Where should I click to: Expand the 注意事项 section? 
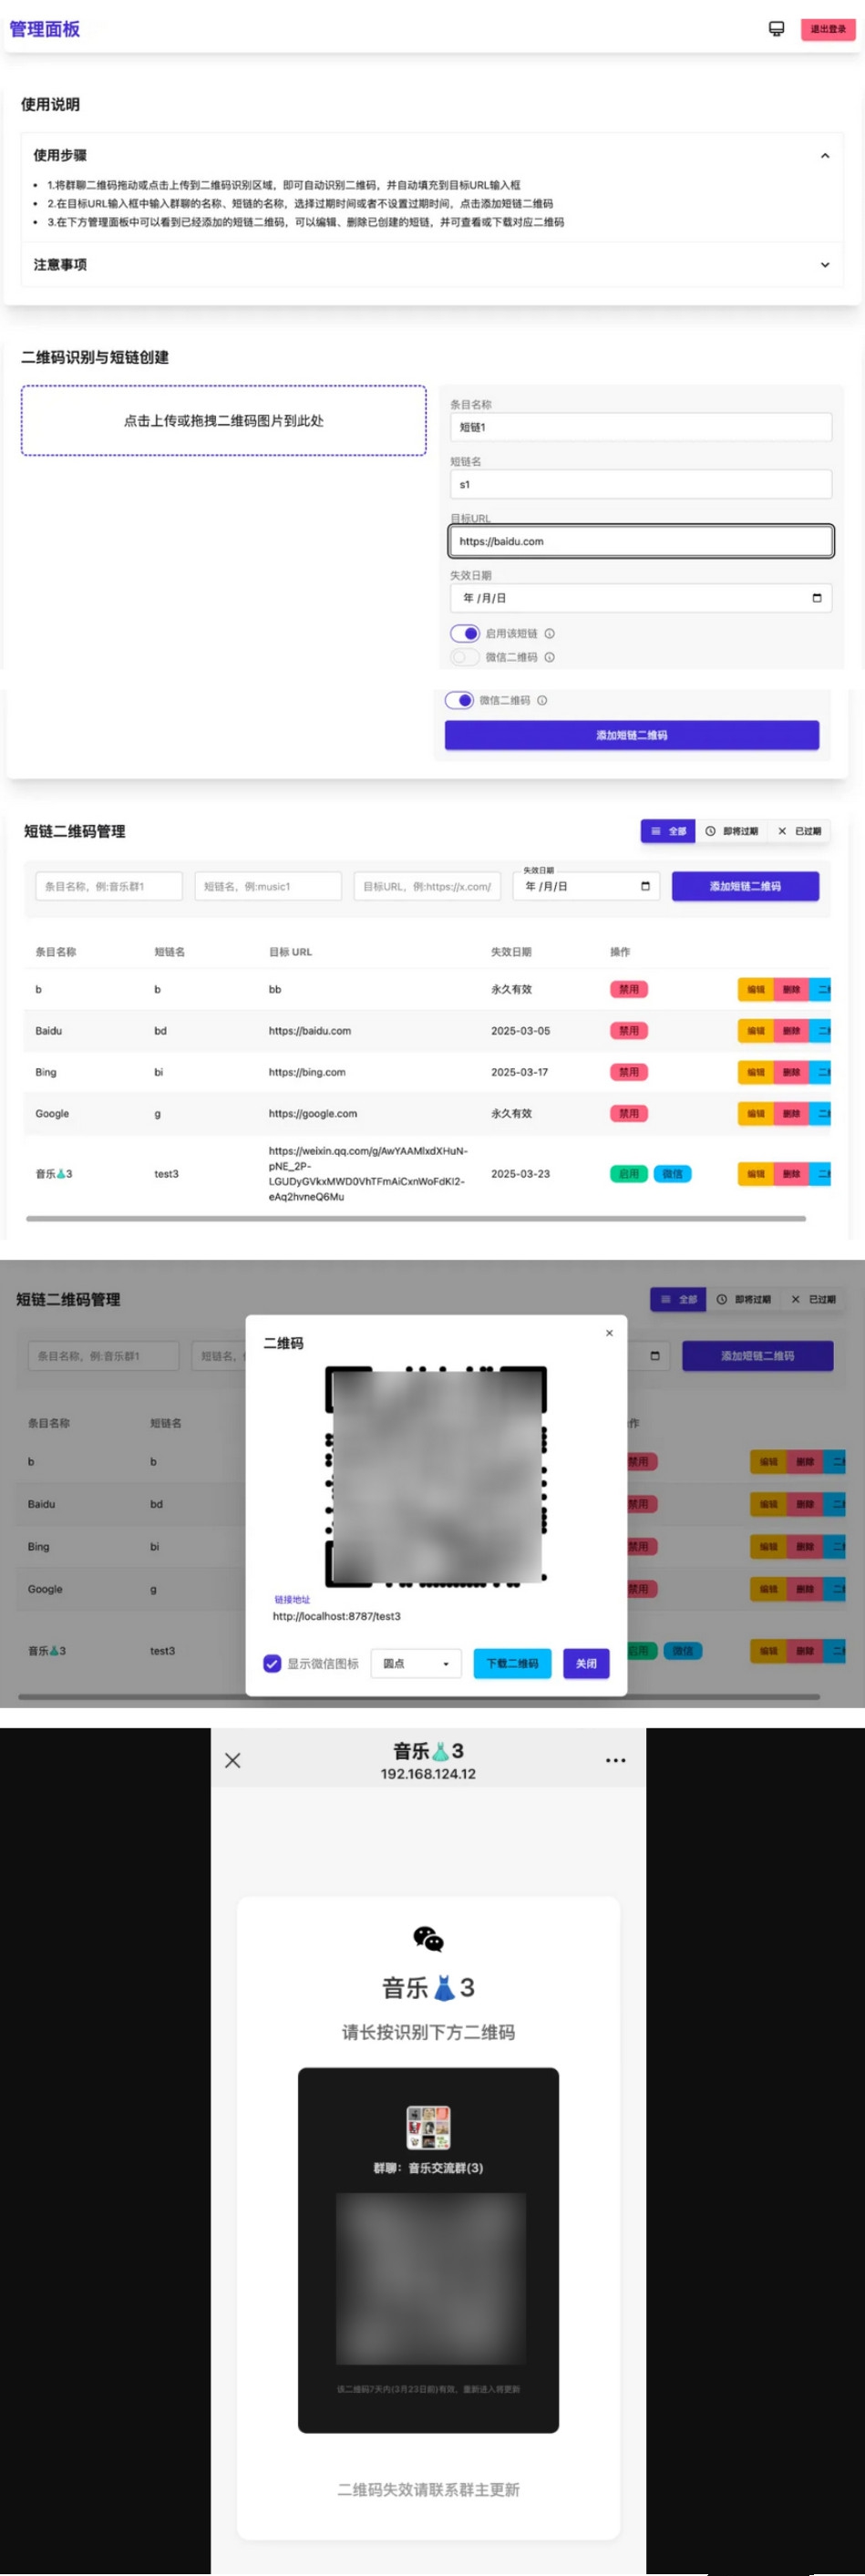click(x=431, y=264)
